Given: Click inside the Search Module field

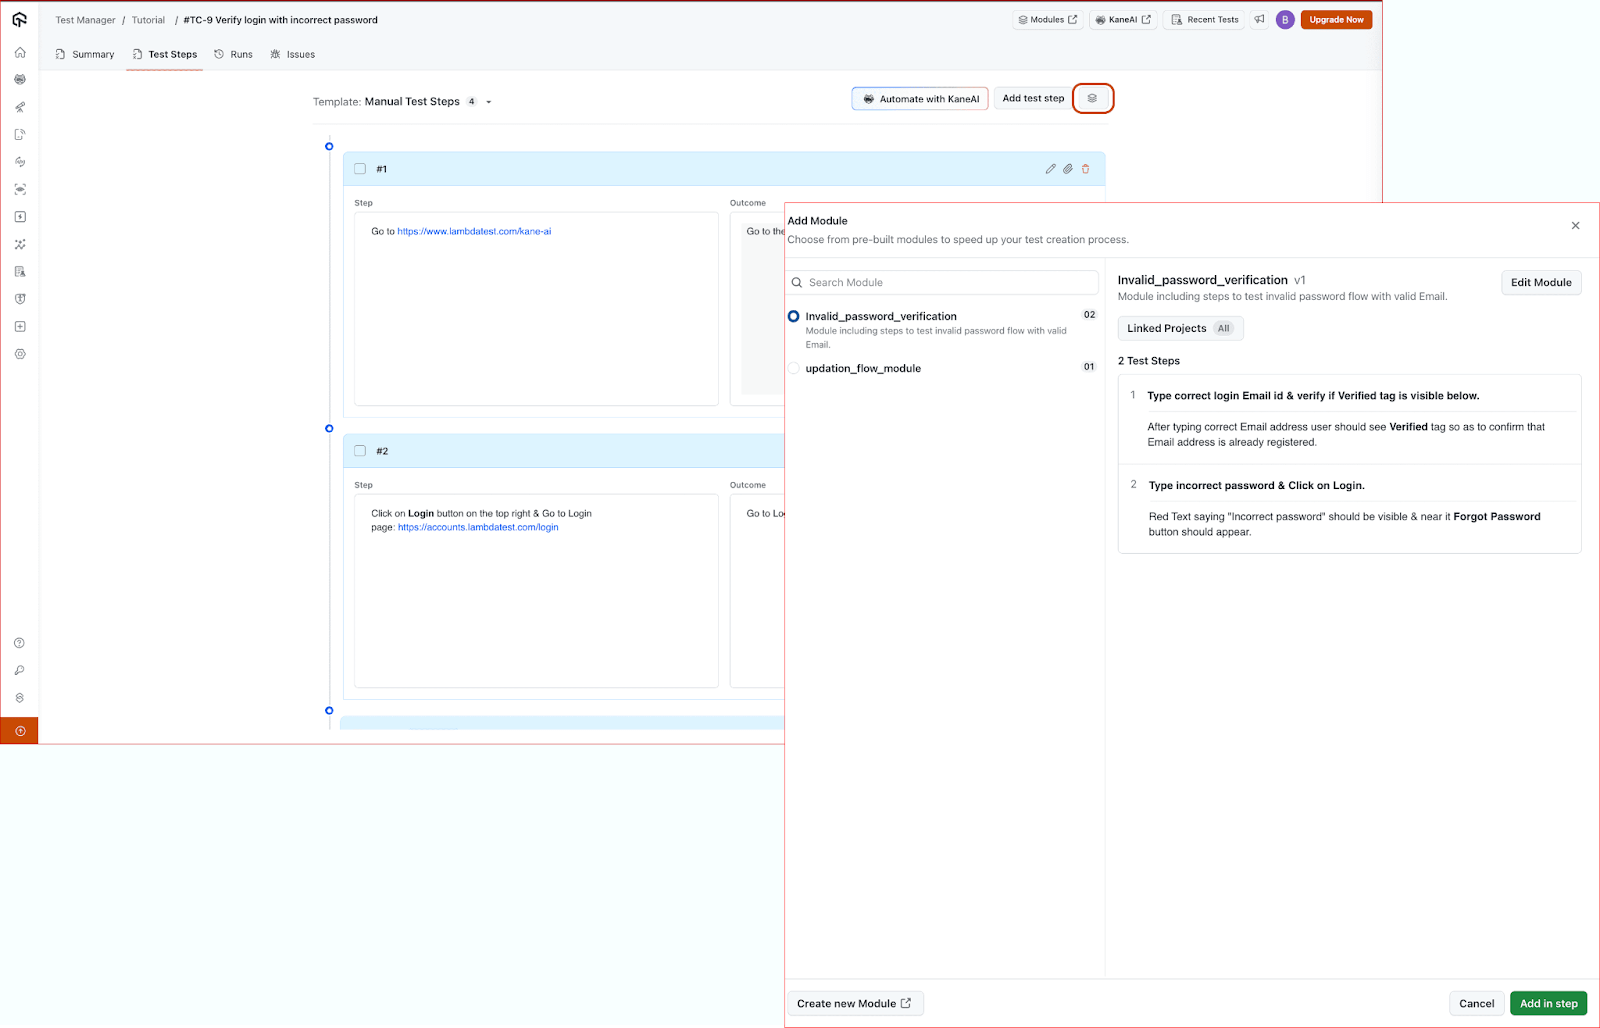Looking at the screenshot, I should click(x=941, y=282).
